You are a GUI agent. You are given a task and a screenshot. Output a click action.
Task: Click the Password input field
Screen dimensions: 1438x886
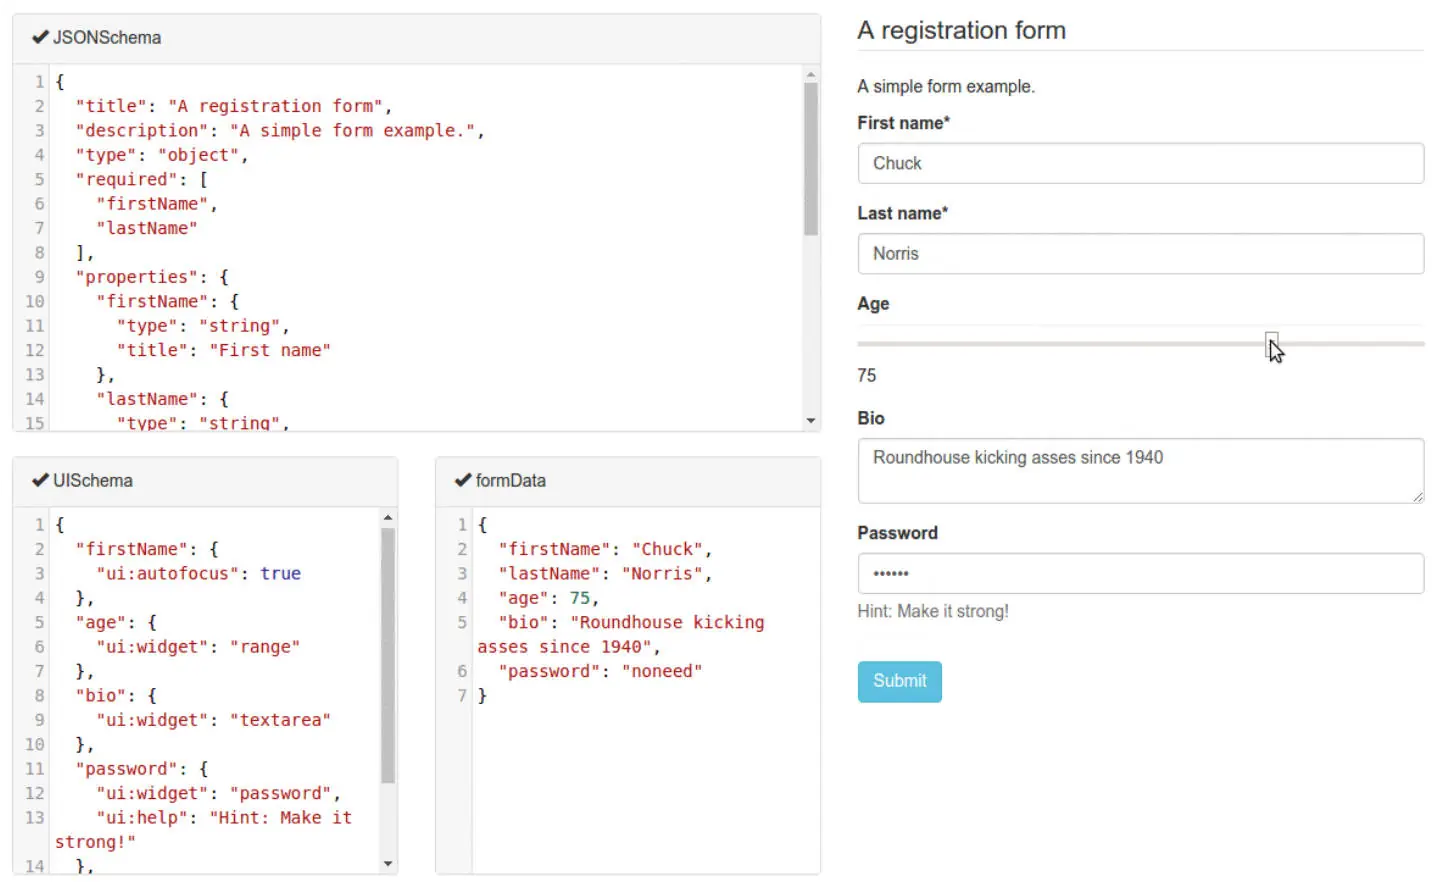coord(1140,573)
